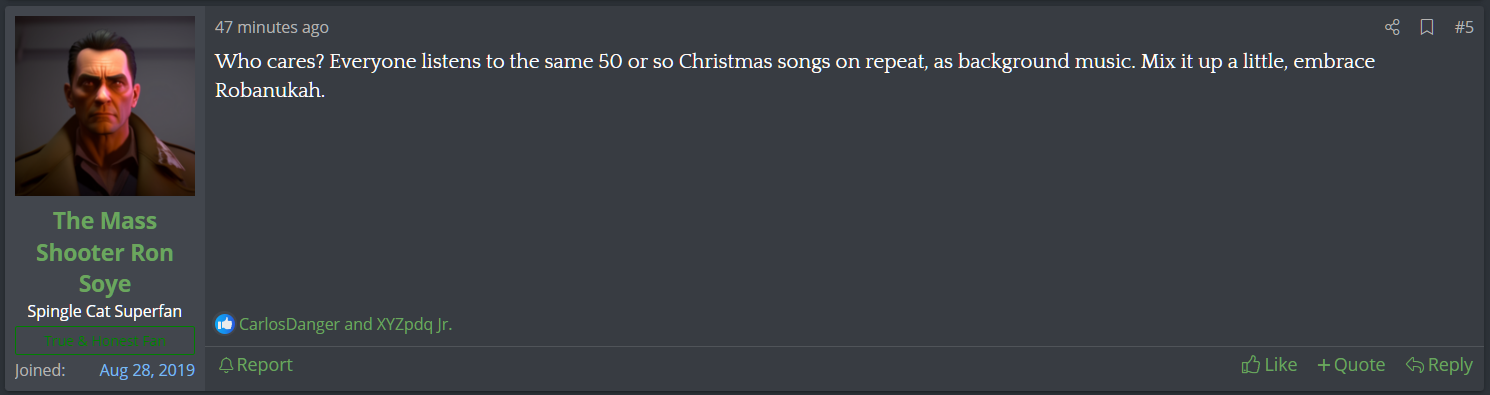Click the Quote text label
The height and width of the screenshot is (395, 1490).
pos(1360,365)
